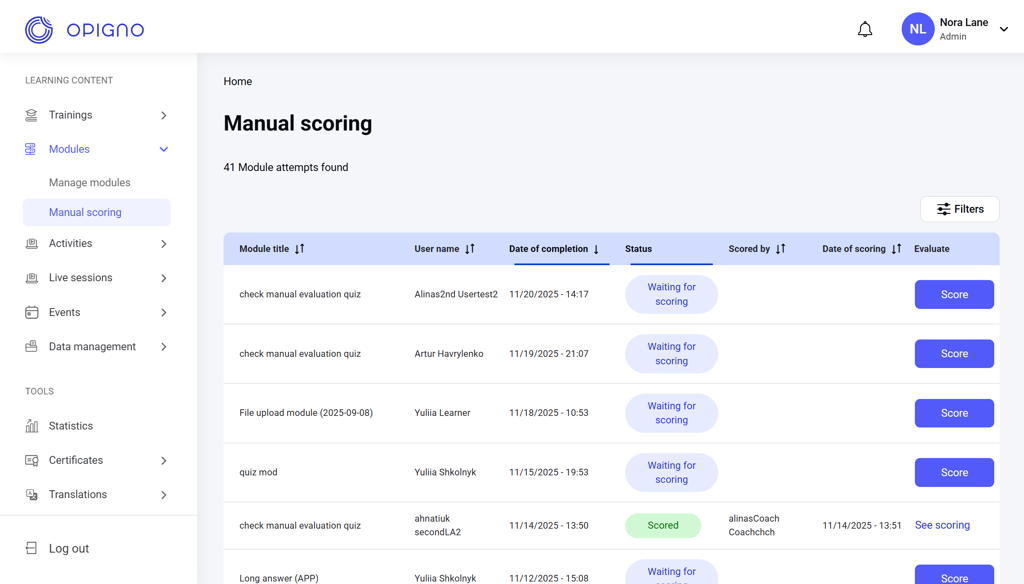Select Manual scoring submenu item

pos(97,212)
